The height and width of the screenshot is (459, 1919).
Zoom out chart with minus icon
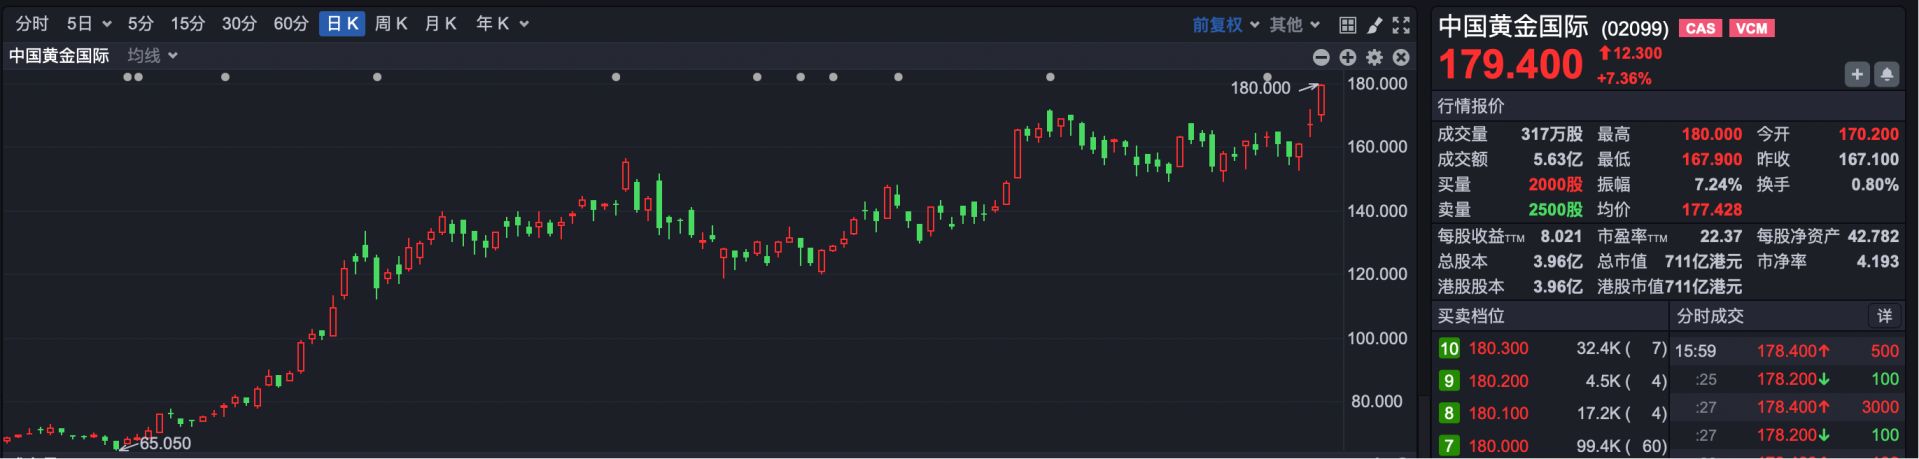pos(1321,57)
